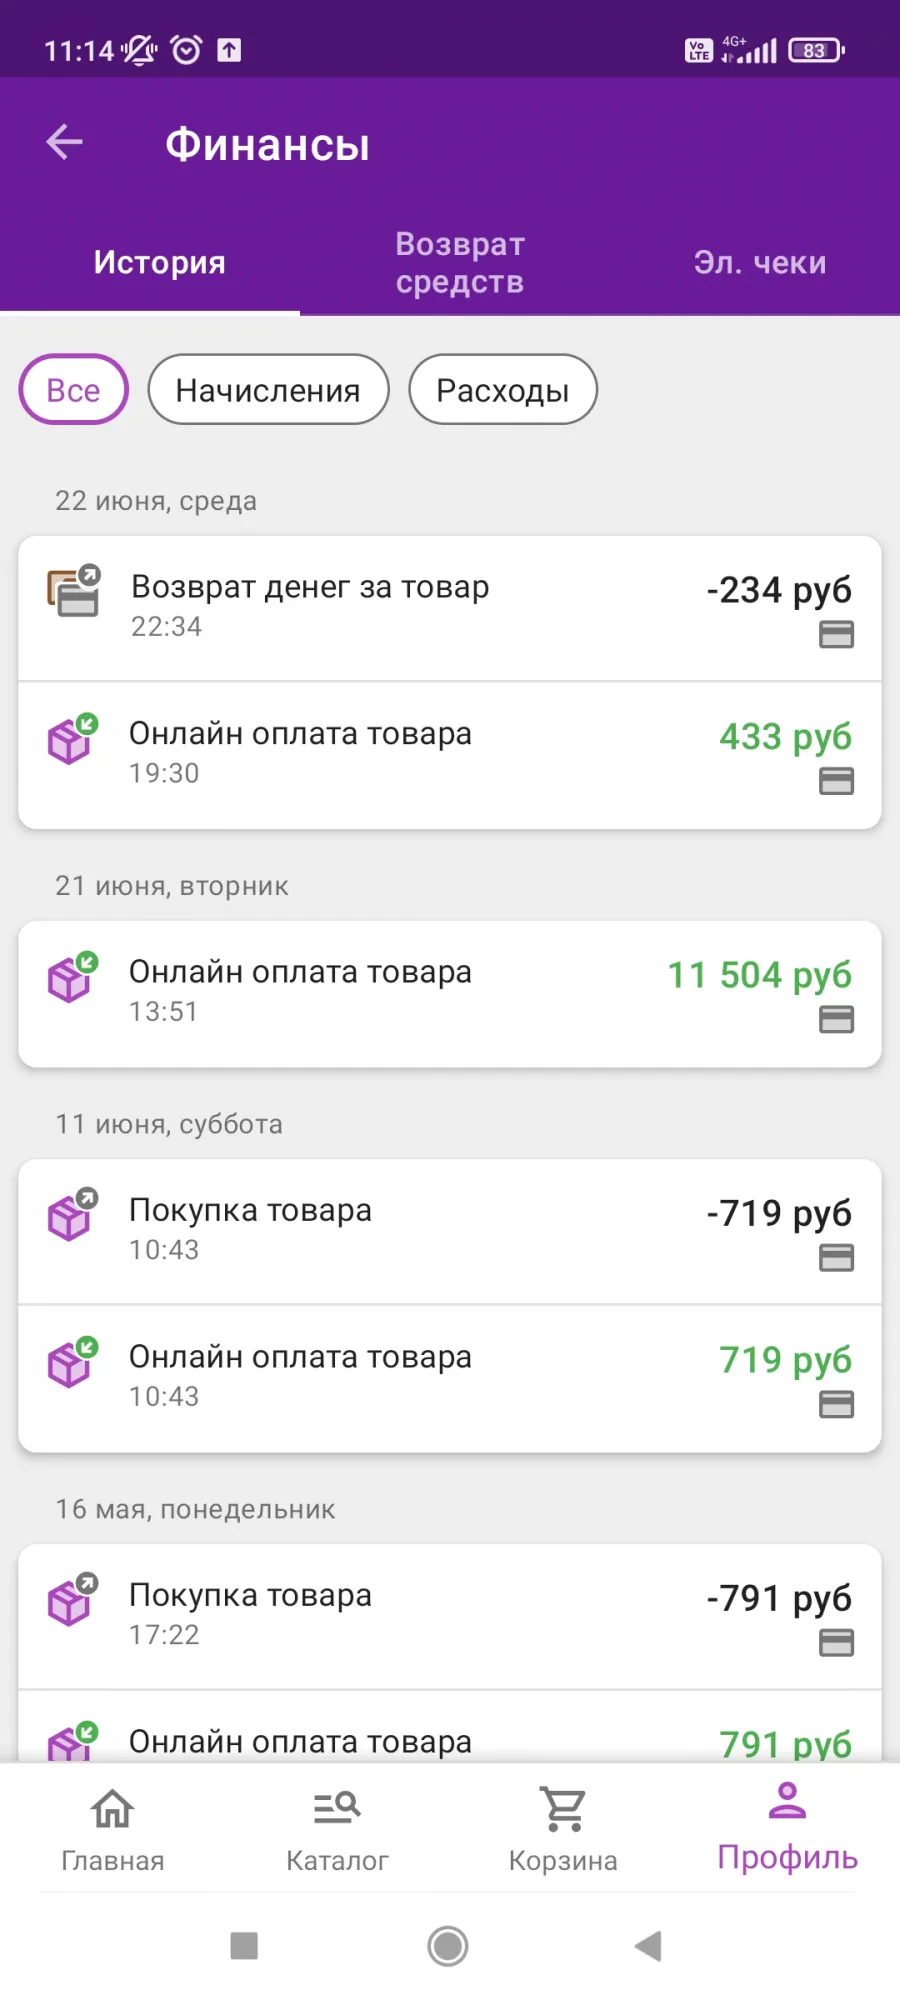Viewport: 900px width, 2000px height.
Task: Tap the Android home circle button
Action: click(448, 1946)
